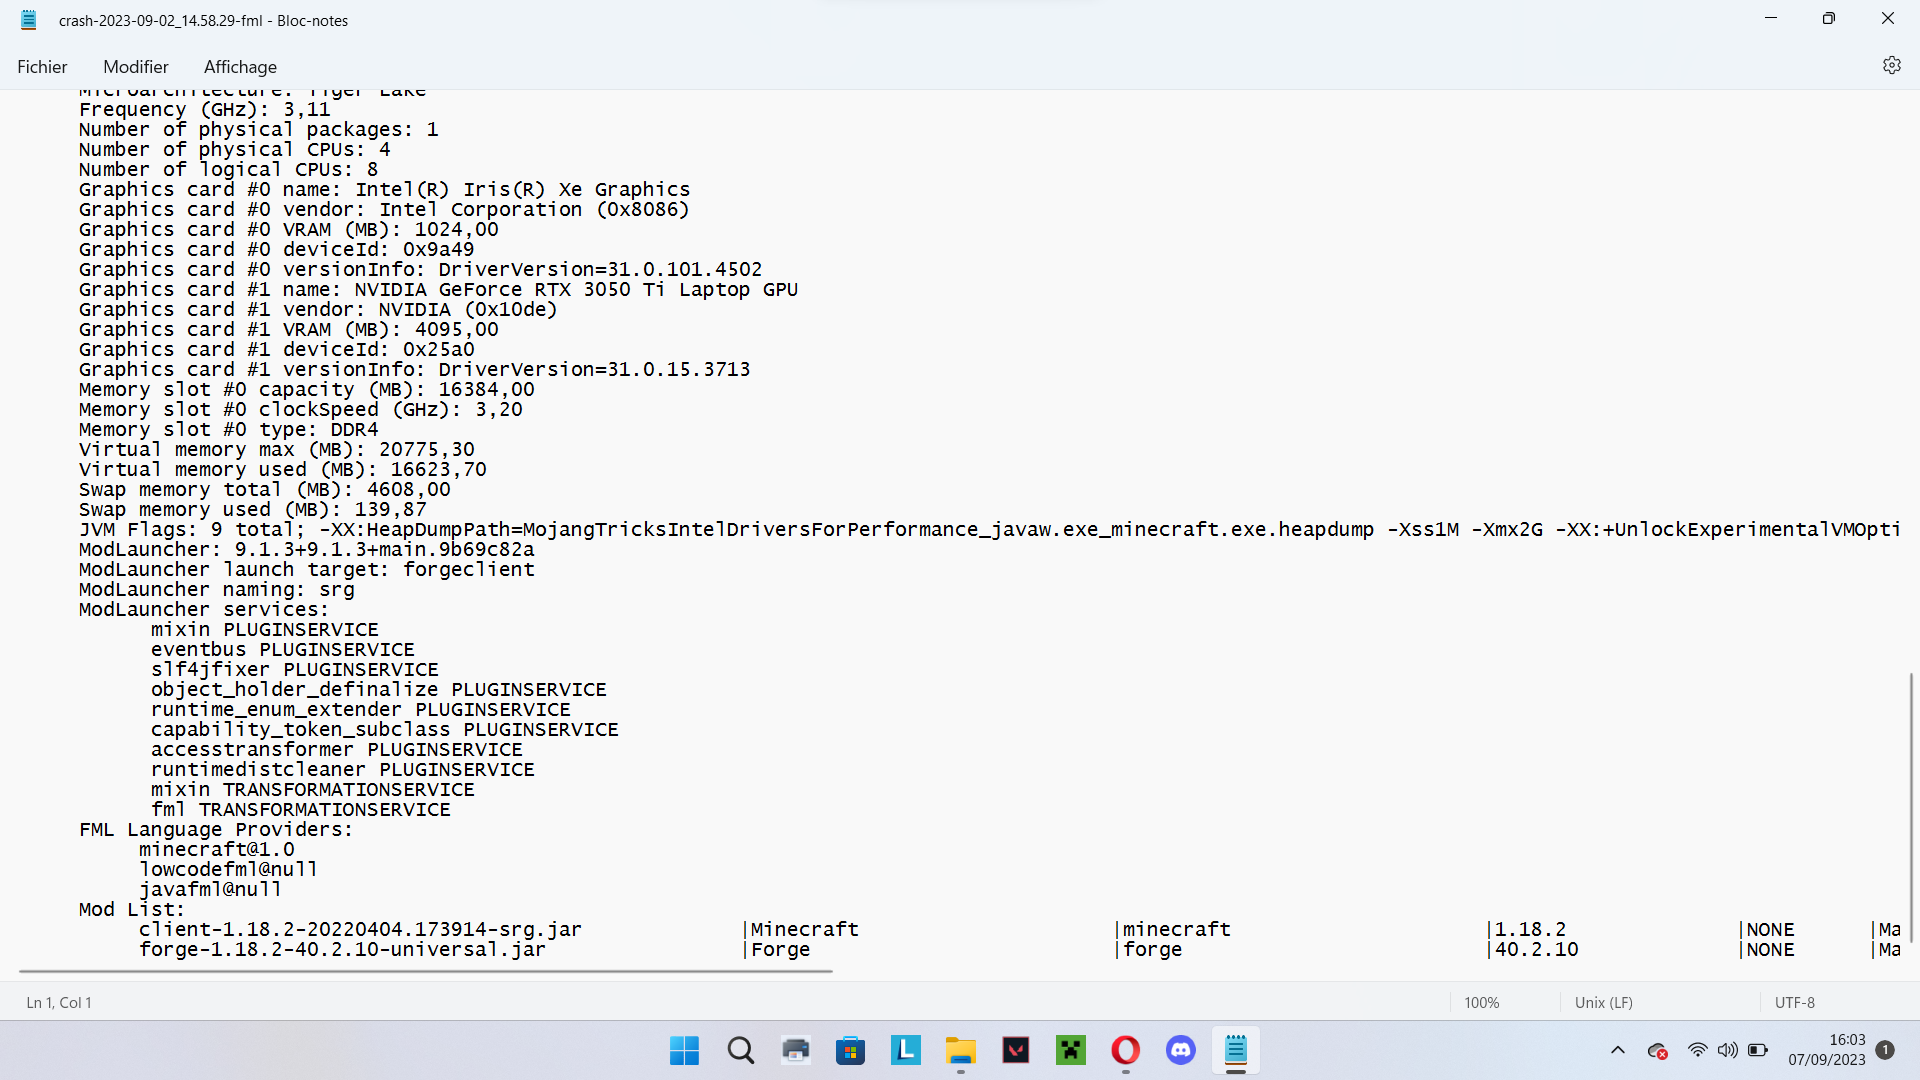1920x1080 pixels.
Task: Open Notepad settings gear
Action: (1891, 65)
